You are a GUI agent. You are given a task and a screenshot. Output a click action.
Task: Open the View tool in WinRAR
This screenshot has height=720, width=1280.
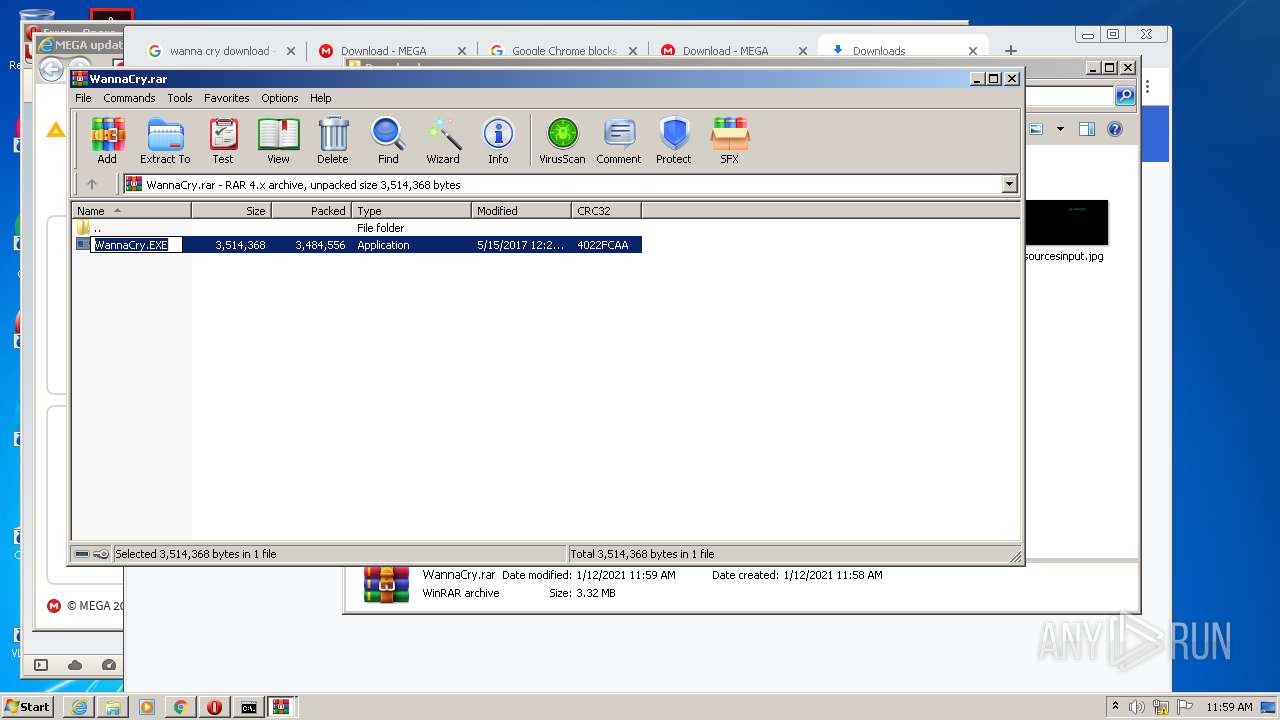(x=278, y=141)
